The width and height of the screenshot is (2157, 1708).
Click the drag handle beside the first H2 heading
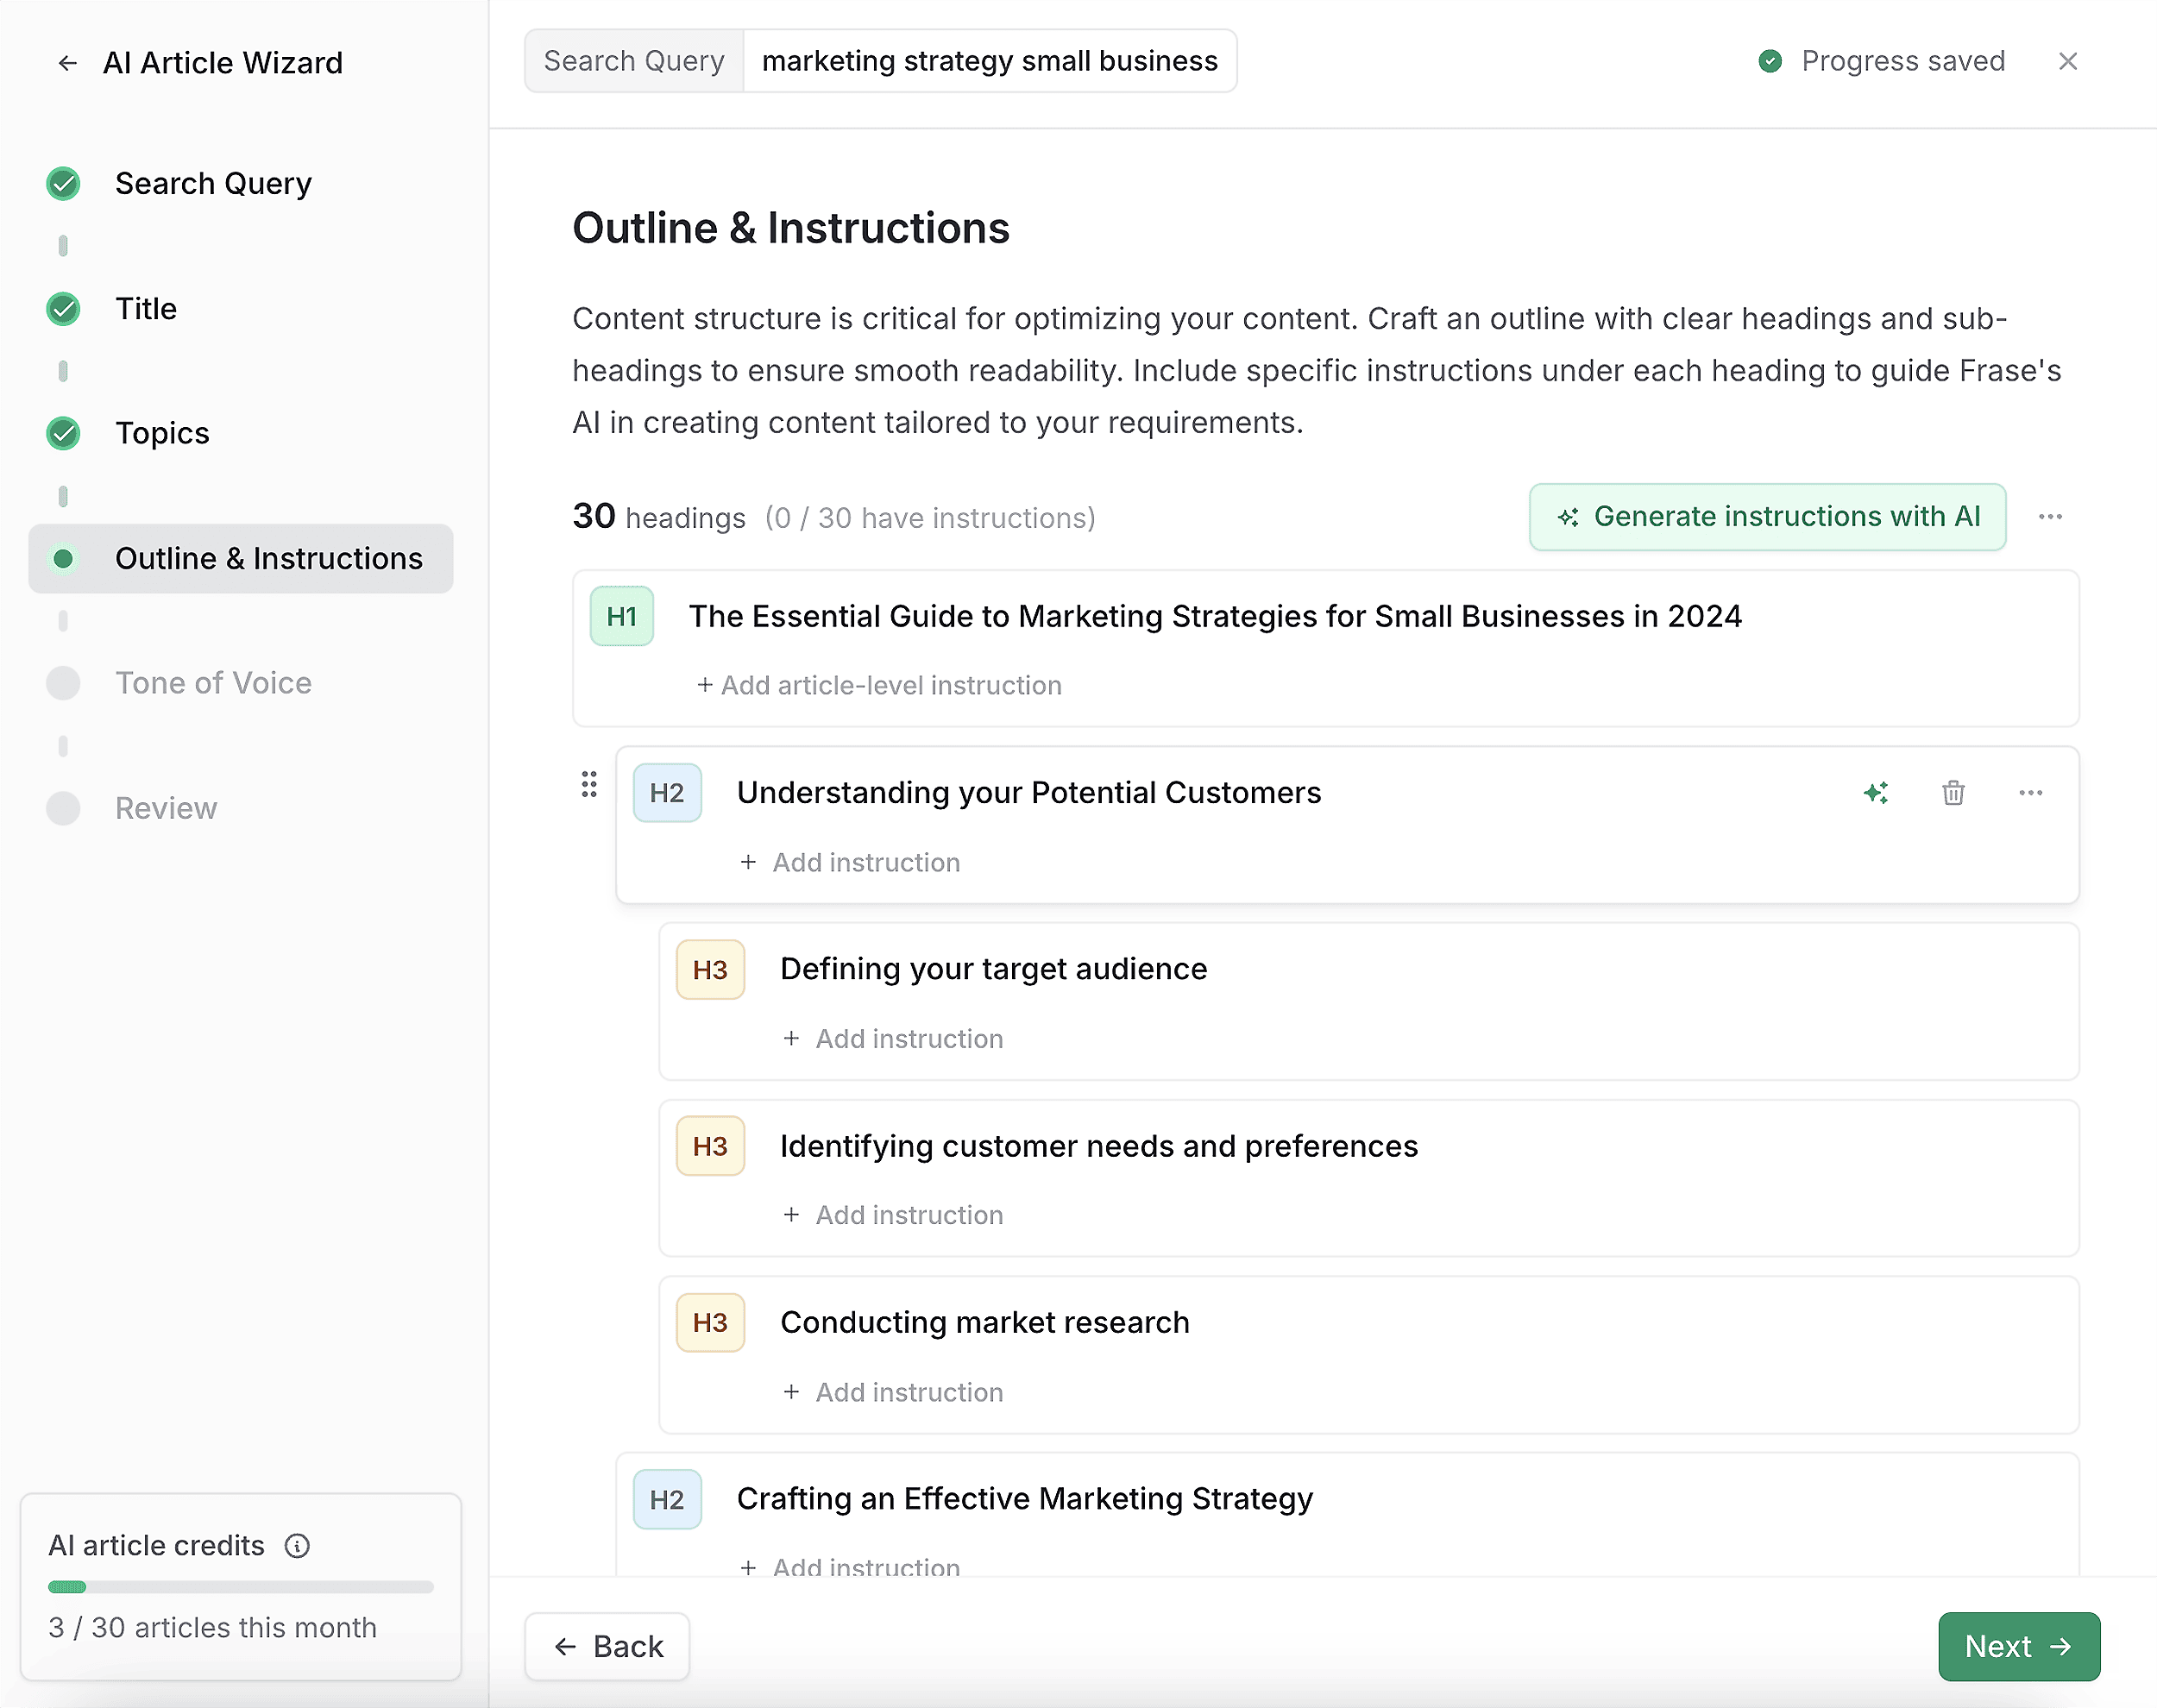tap(589, 785)
